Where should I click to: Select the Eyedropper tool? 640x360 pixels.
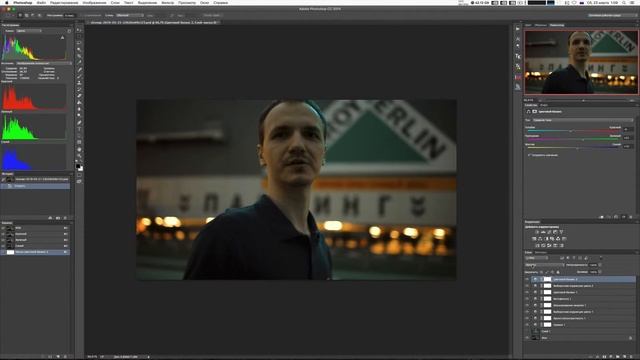pos(79,62)
